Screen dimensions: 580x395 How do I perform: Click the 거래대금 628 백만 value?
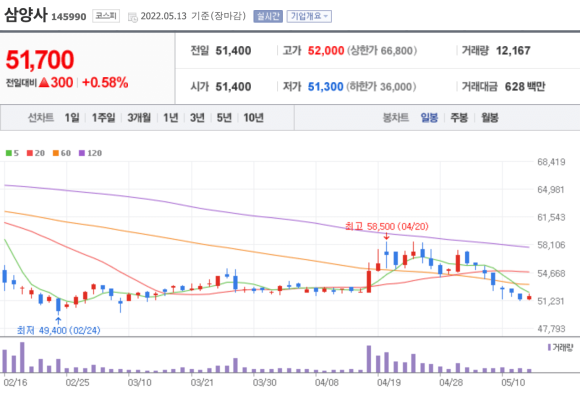click(525, 87)
